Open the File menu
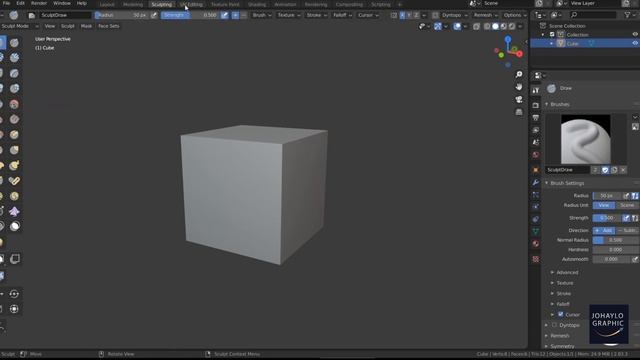This screenshot has height=360, width=640. [x=7, y=3]
